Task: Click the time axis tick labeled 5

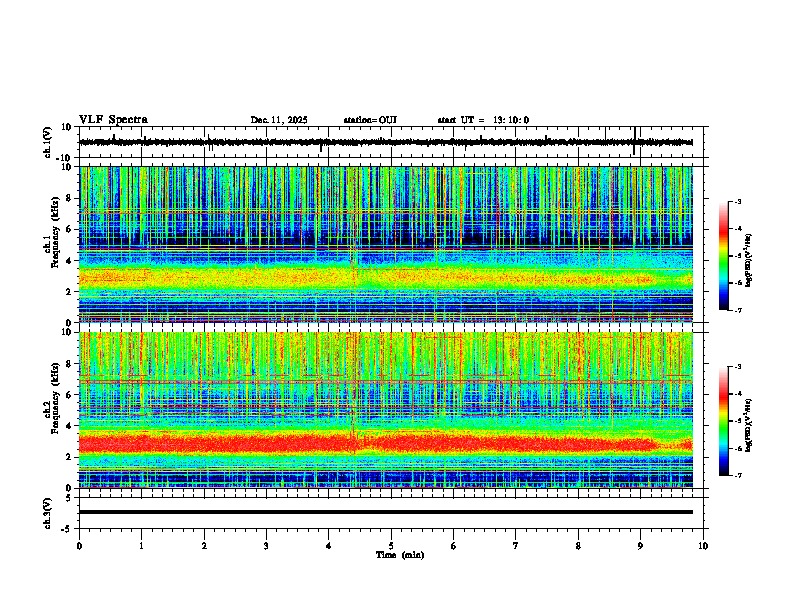Action: click(391, 546)
